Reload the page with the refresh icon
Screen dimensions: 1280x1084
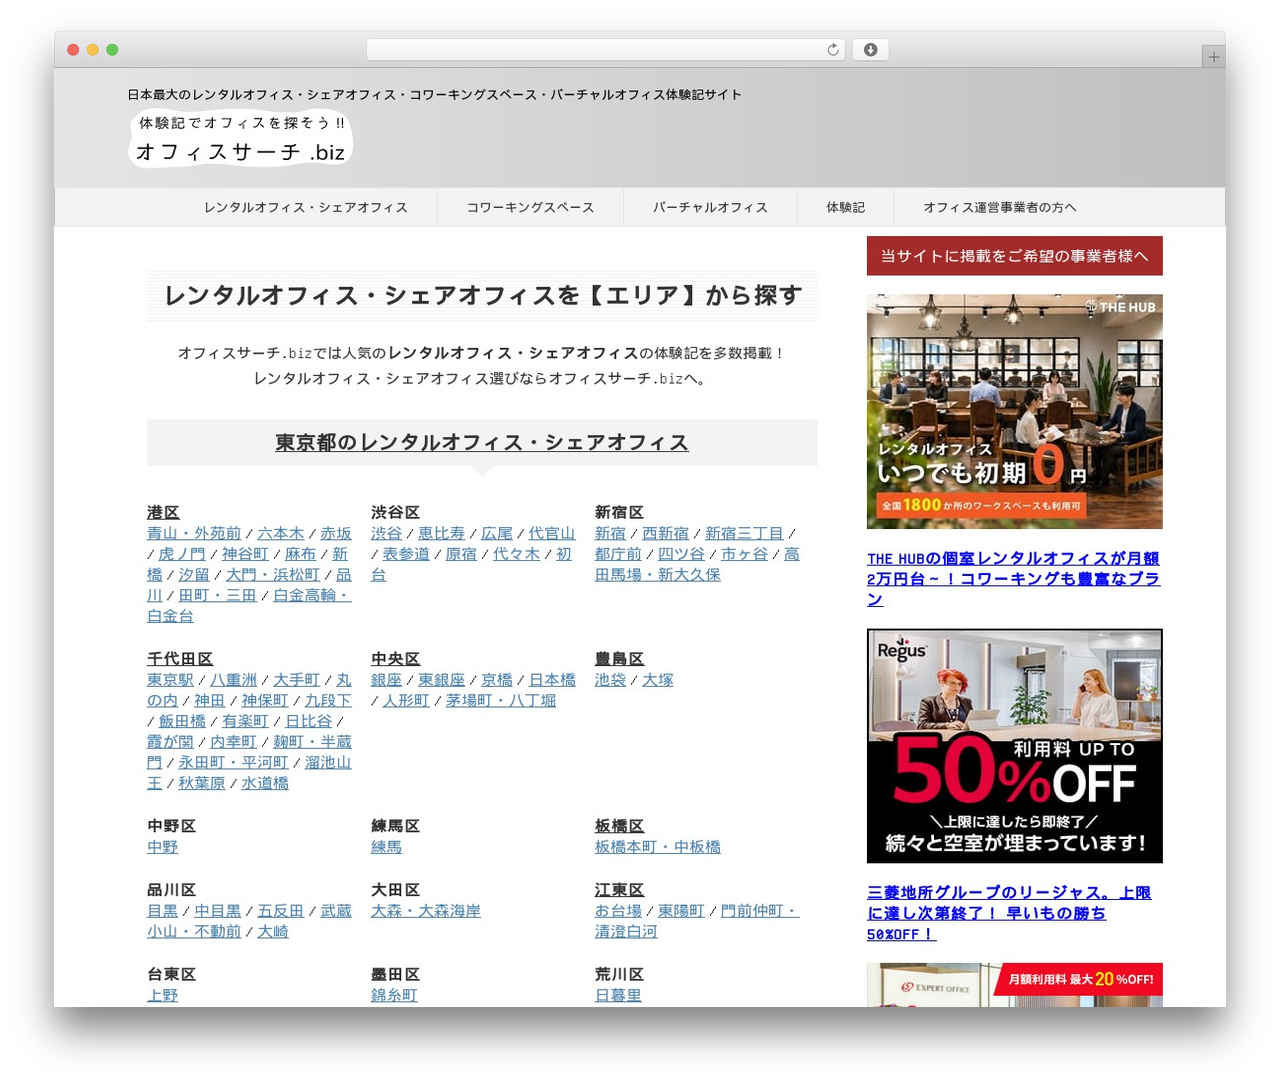tap(833, 50)
